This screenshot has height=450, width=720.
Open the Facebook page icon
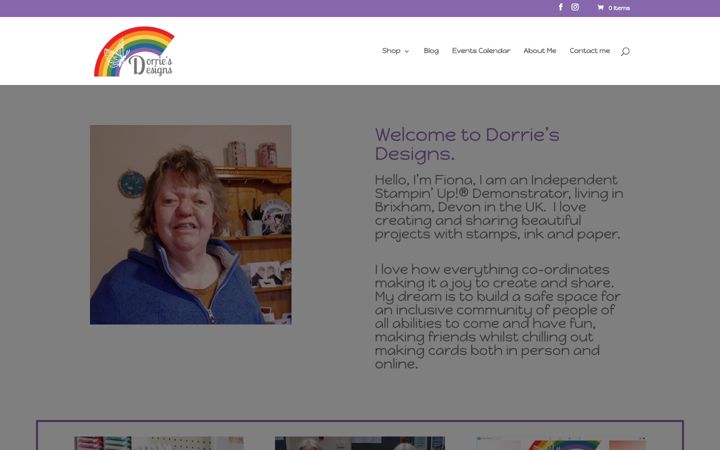pos(561,7)
